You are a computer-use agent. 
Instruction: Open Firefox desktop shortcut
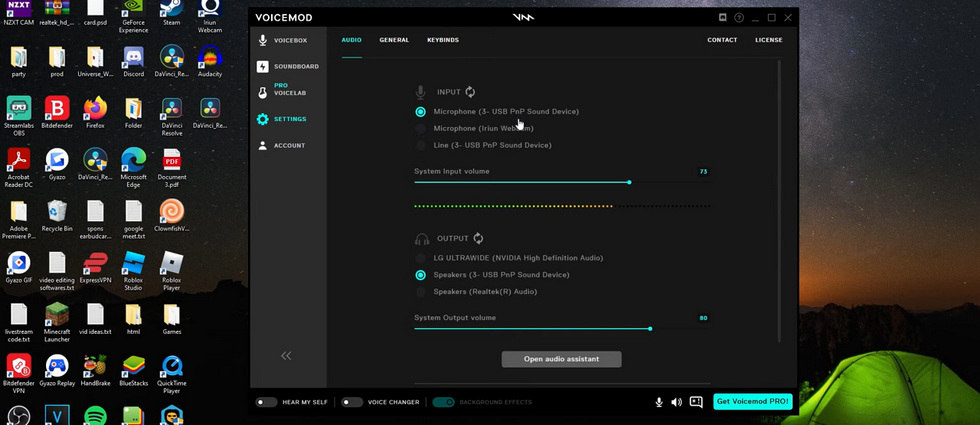tap(95, 112)
